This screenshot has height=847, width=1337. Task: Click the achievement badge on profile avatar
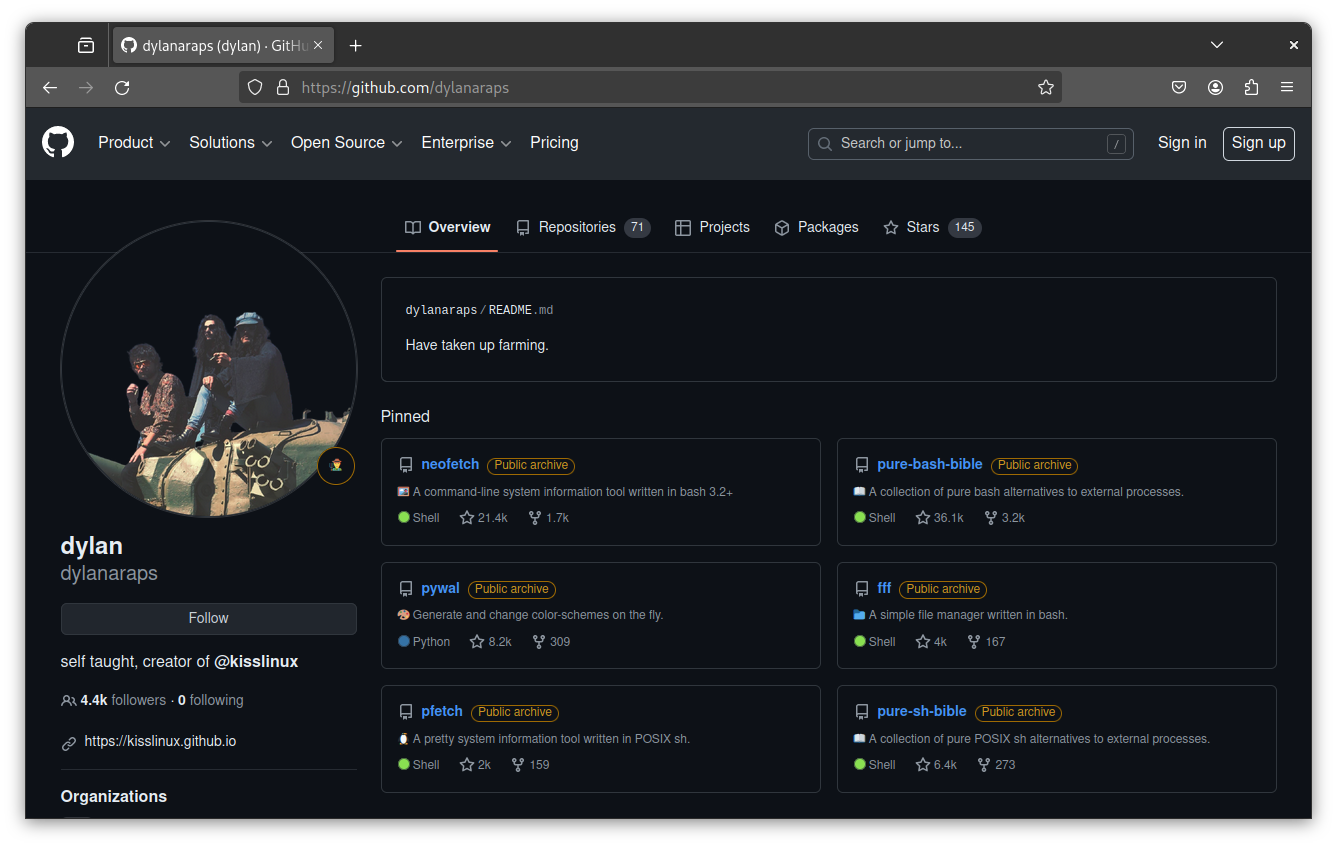[336, 466]
